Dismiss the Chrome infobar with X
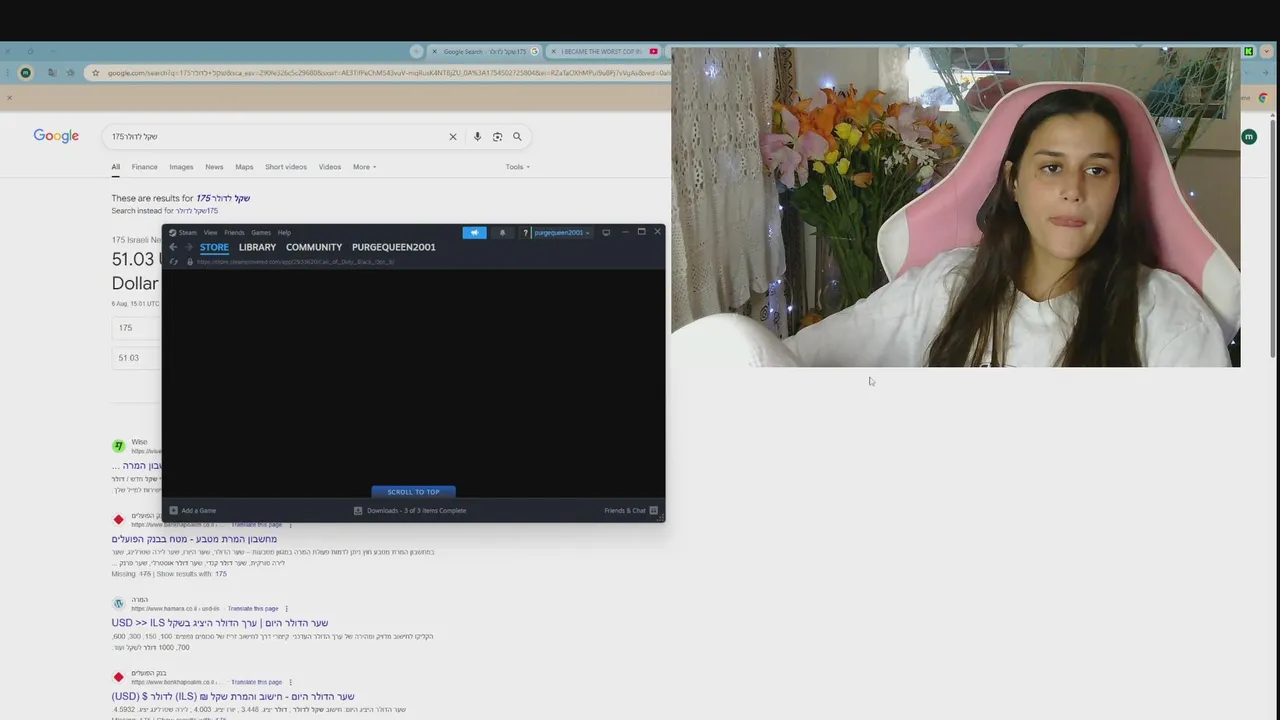The width and height of the screenshot is (1280, 720). 9,97
